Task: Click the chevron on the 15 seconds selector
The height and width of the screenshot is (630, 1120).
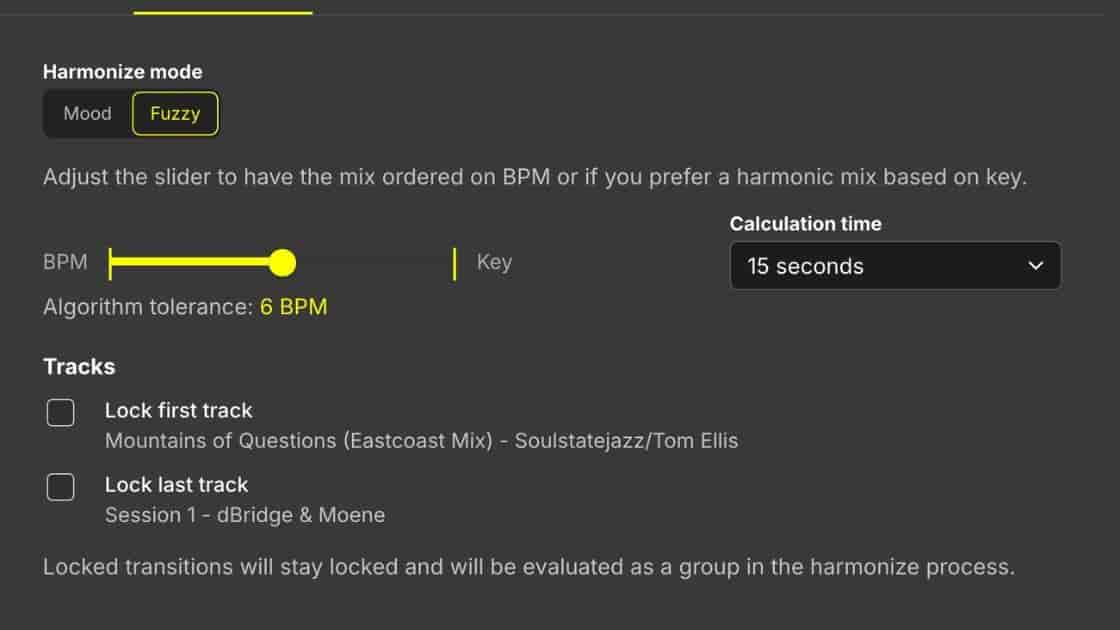Action: [1035, 266]
